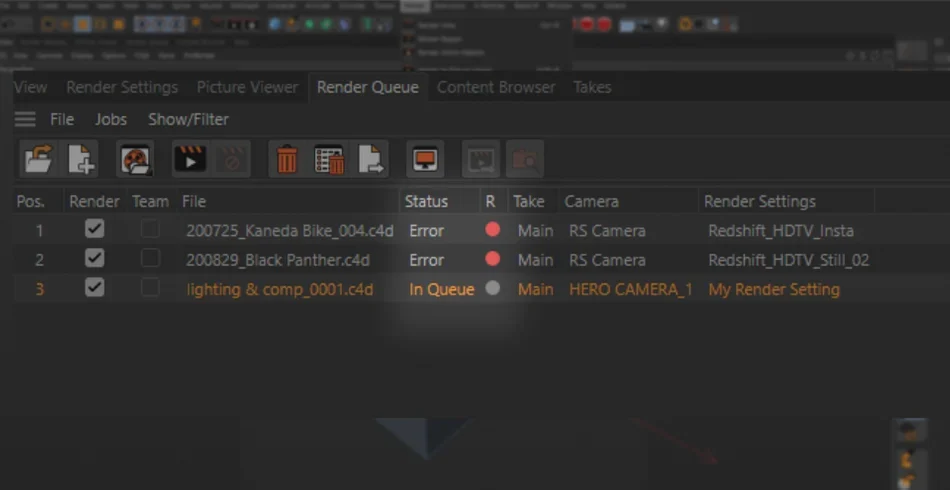This screenshot has width=950, height=490.
Task: Switch to the View tab
Action: pyautogui.click(x=30, y=87)
